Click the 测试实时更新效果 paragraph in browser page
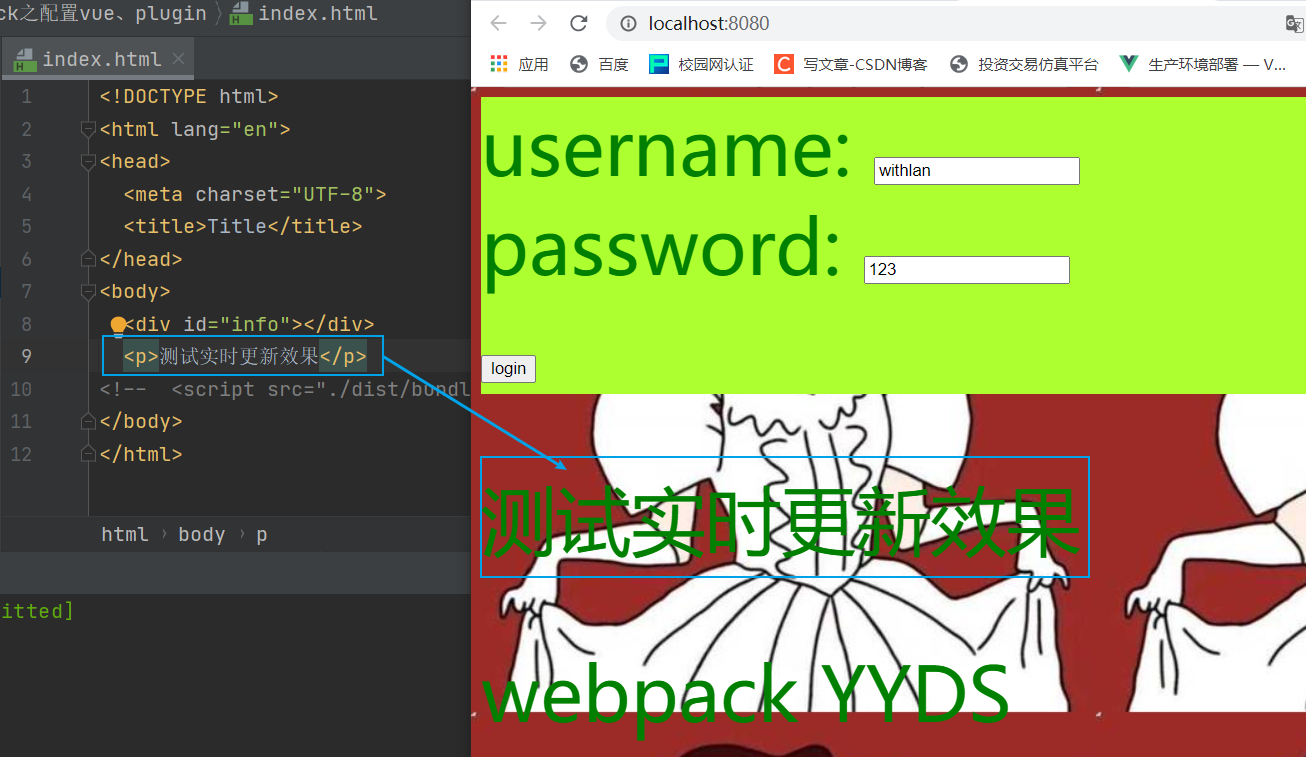This screenshot has height=757, width=1306. [x=781, y=523]
